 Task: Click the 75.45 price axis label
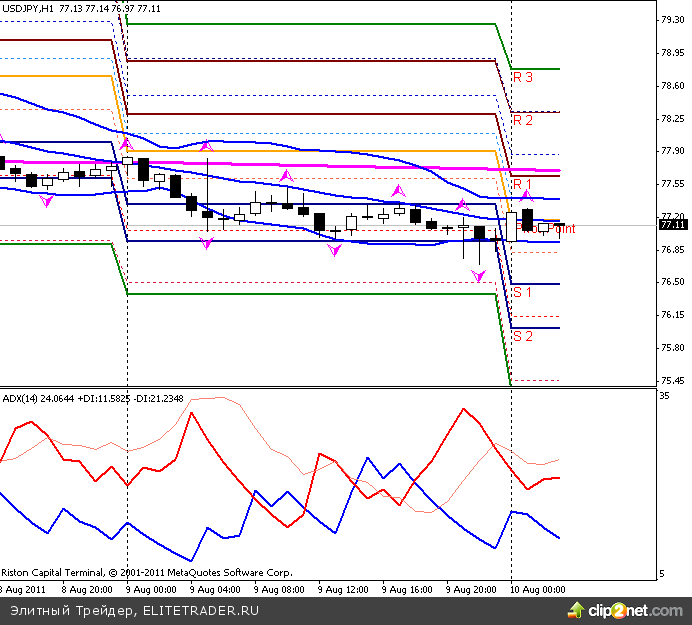(x=671, y=381)
